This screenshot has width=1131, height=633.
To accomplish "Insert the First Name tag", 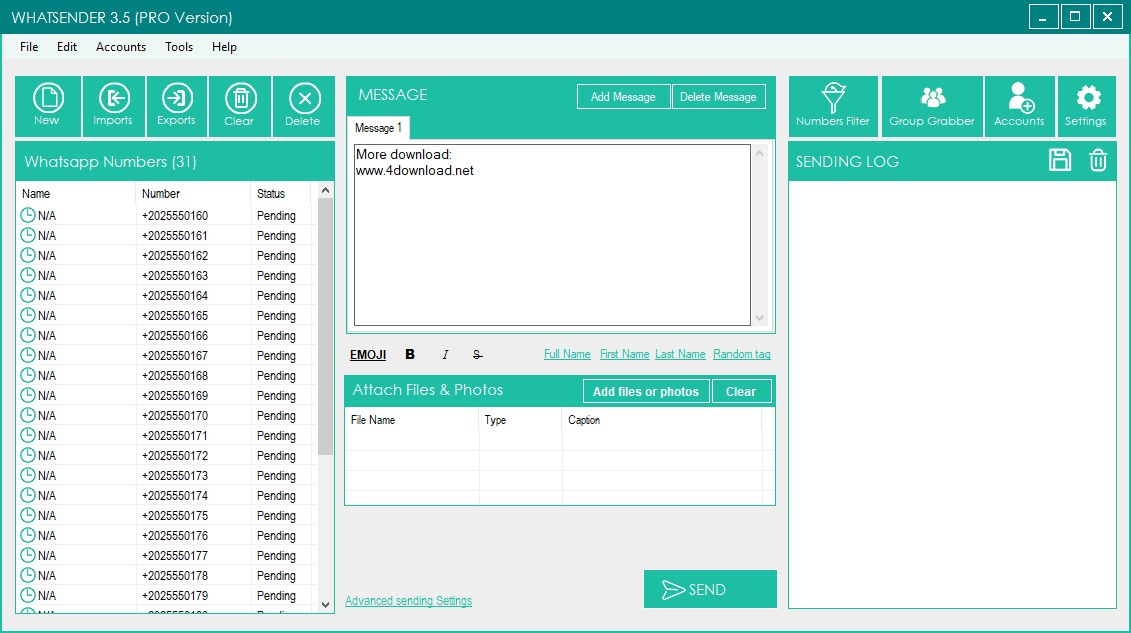I will [x=625, y=354].
